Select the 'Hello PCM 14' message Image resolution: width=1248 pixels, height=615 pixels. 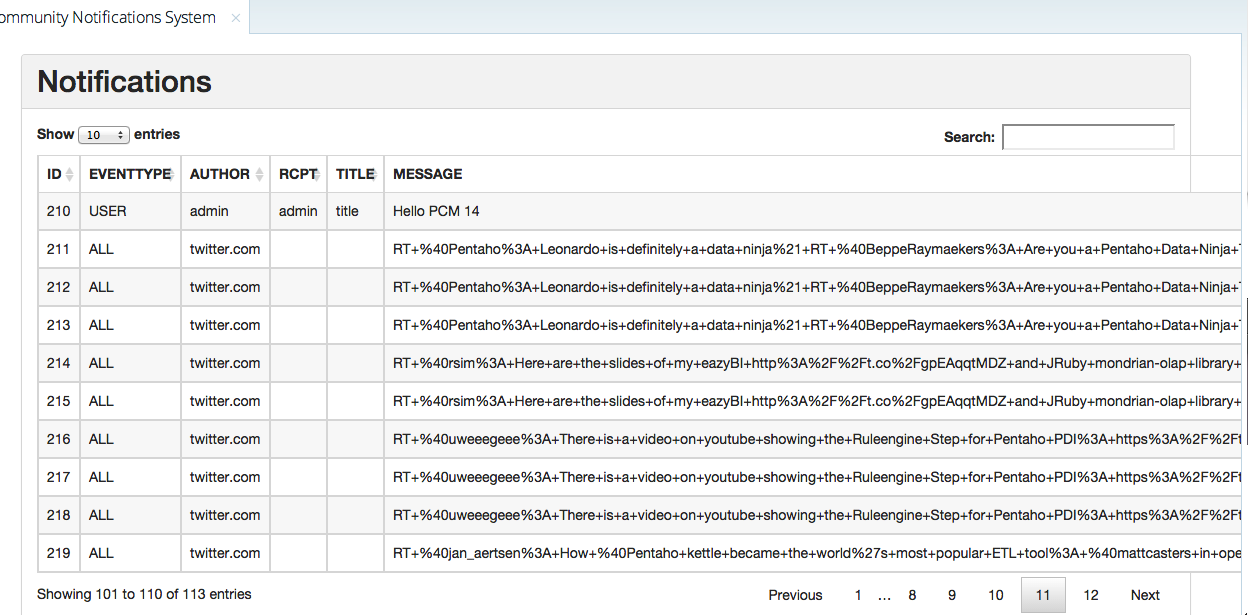(436, 211)
